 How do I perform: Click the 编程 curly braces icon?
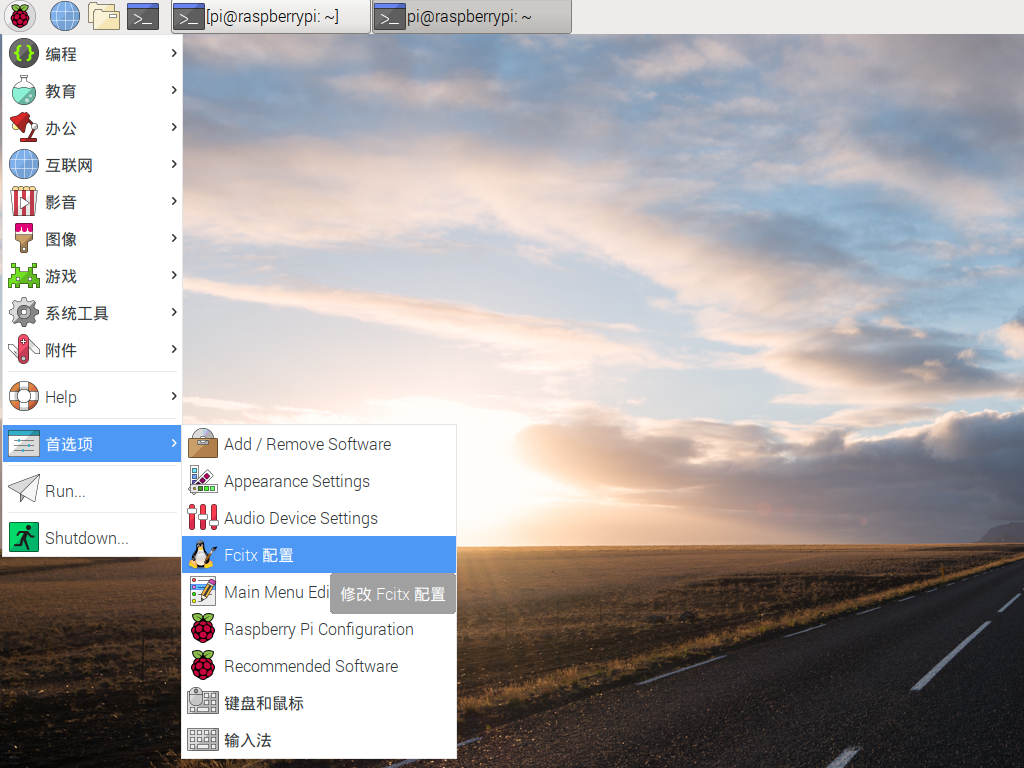[24, 53]
